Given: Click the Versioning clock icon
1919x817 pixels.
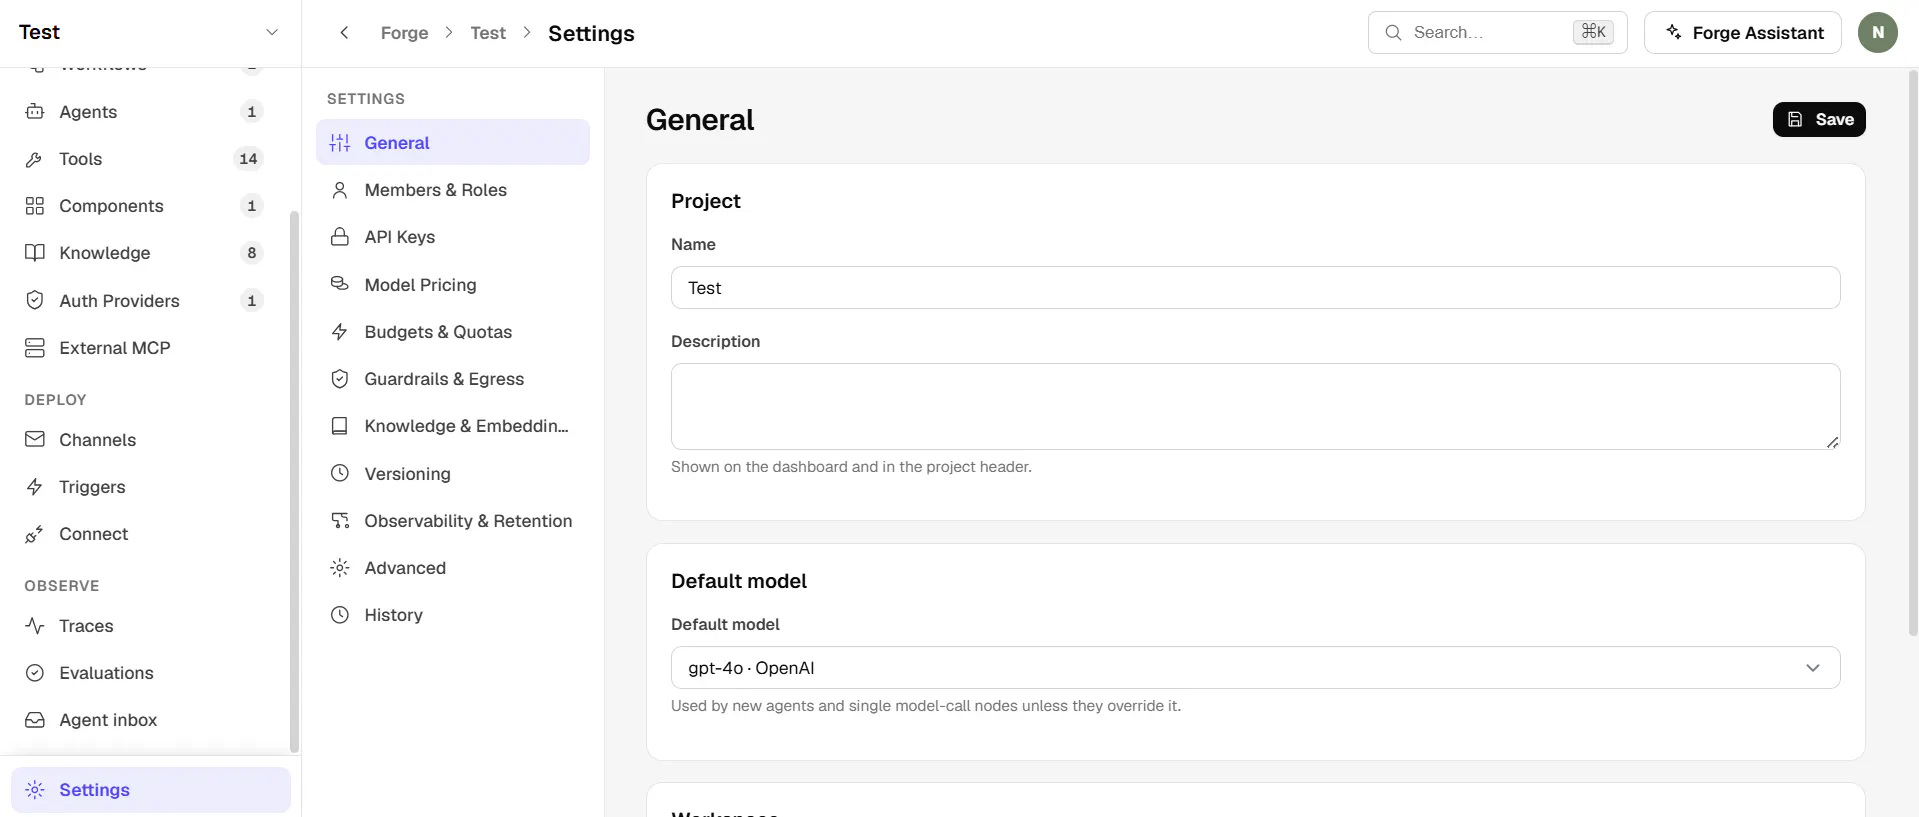Looking at the screenshot, I should (340, 474).
